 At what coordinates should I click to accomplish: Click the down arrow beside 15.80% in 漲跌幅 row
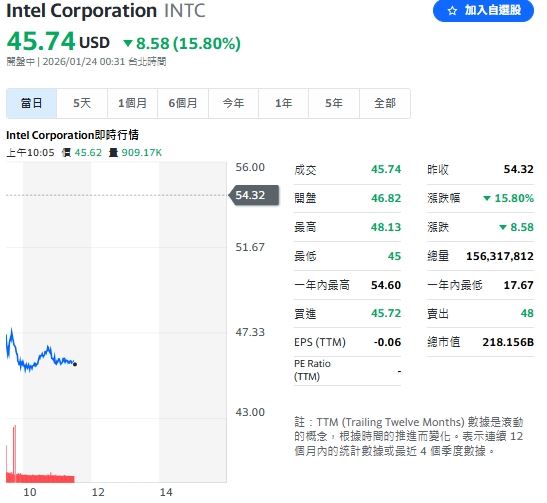[487, 198]
